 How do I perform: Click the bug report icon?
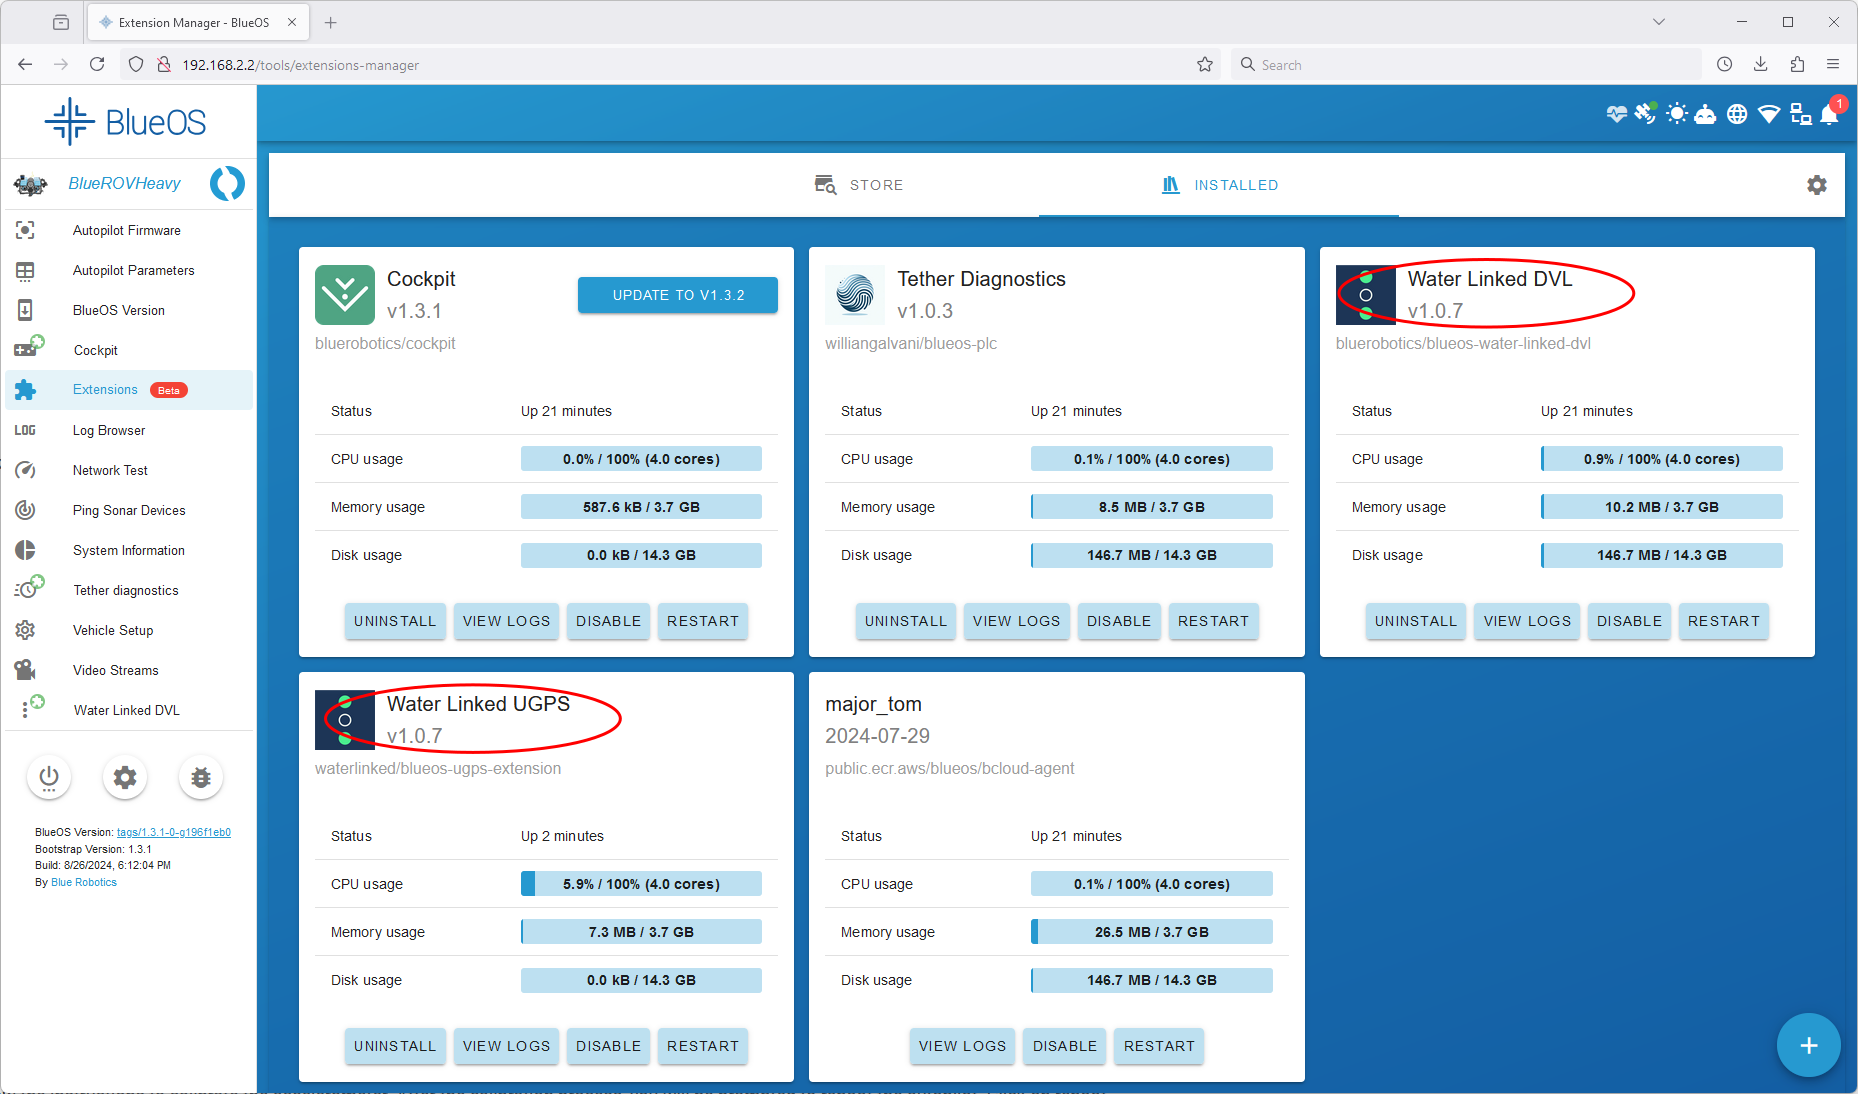pos(201,777)
